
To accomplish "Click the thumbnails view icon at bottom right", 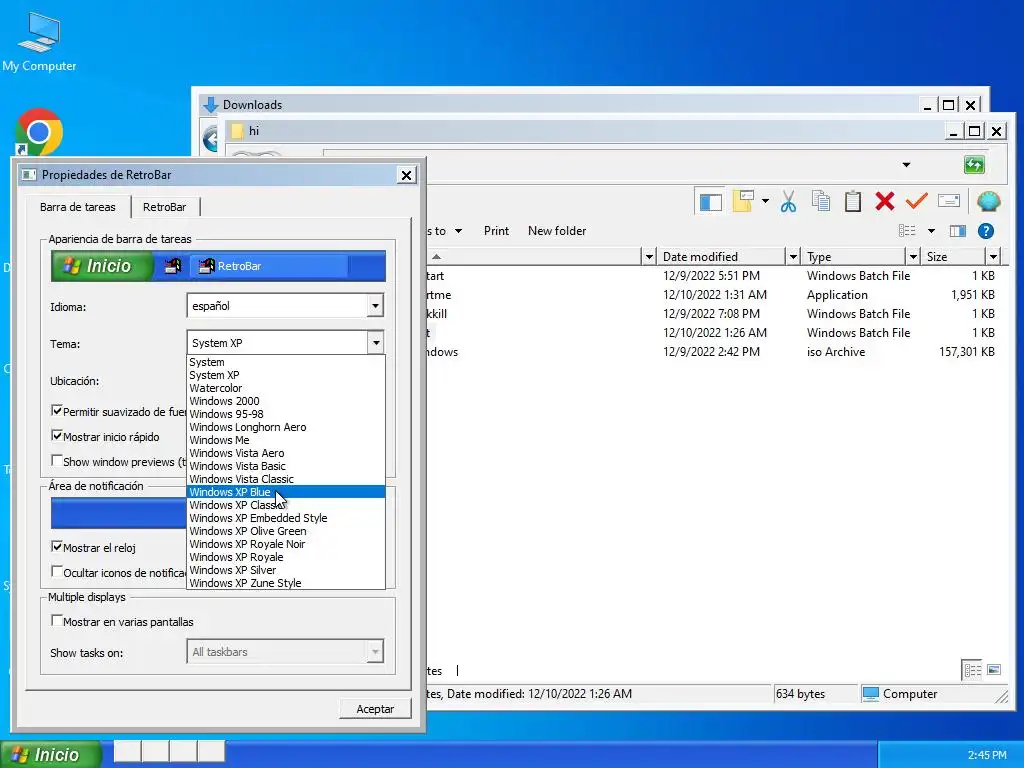I will coord(994,670).
